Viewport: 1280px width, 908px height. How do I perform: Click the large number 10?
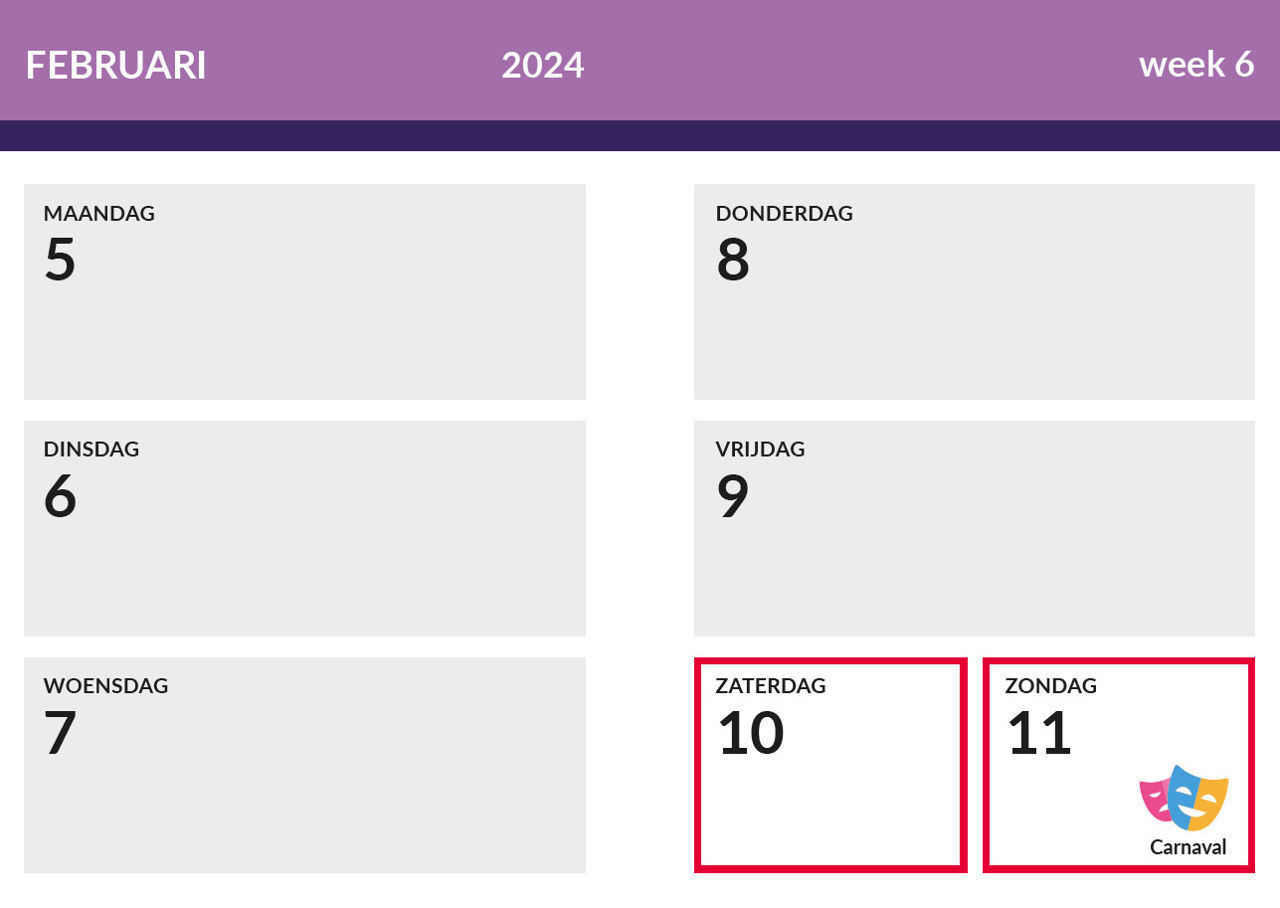click(x=751, y=732)
